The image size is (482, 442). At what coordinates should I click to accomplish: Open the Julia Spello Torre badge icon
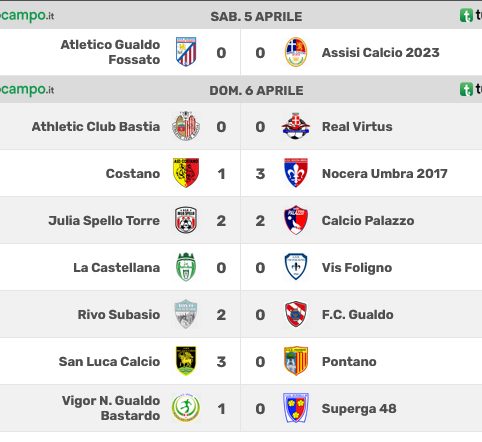click(186, 220)
